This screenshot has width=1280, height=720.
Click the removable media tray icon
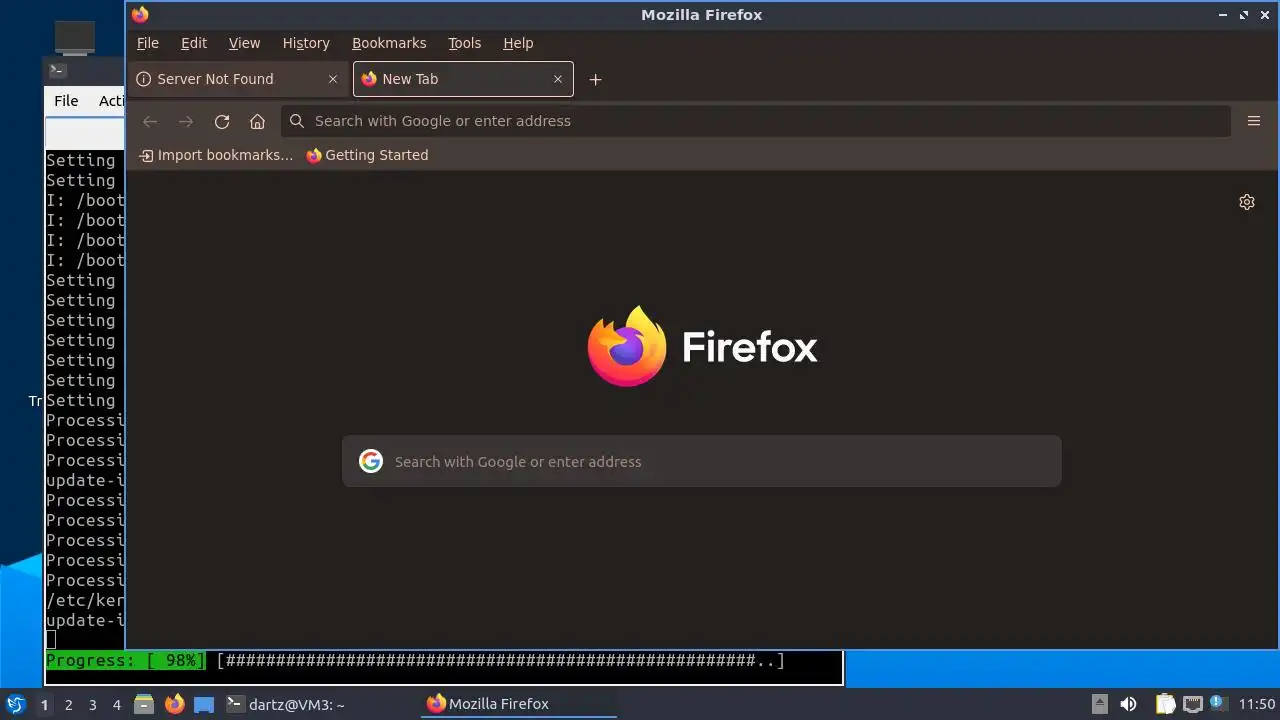1100,704
